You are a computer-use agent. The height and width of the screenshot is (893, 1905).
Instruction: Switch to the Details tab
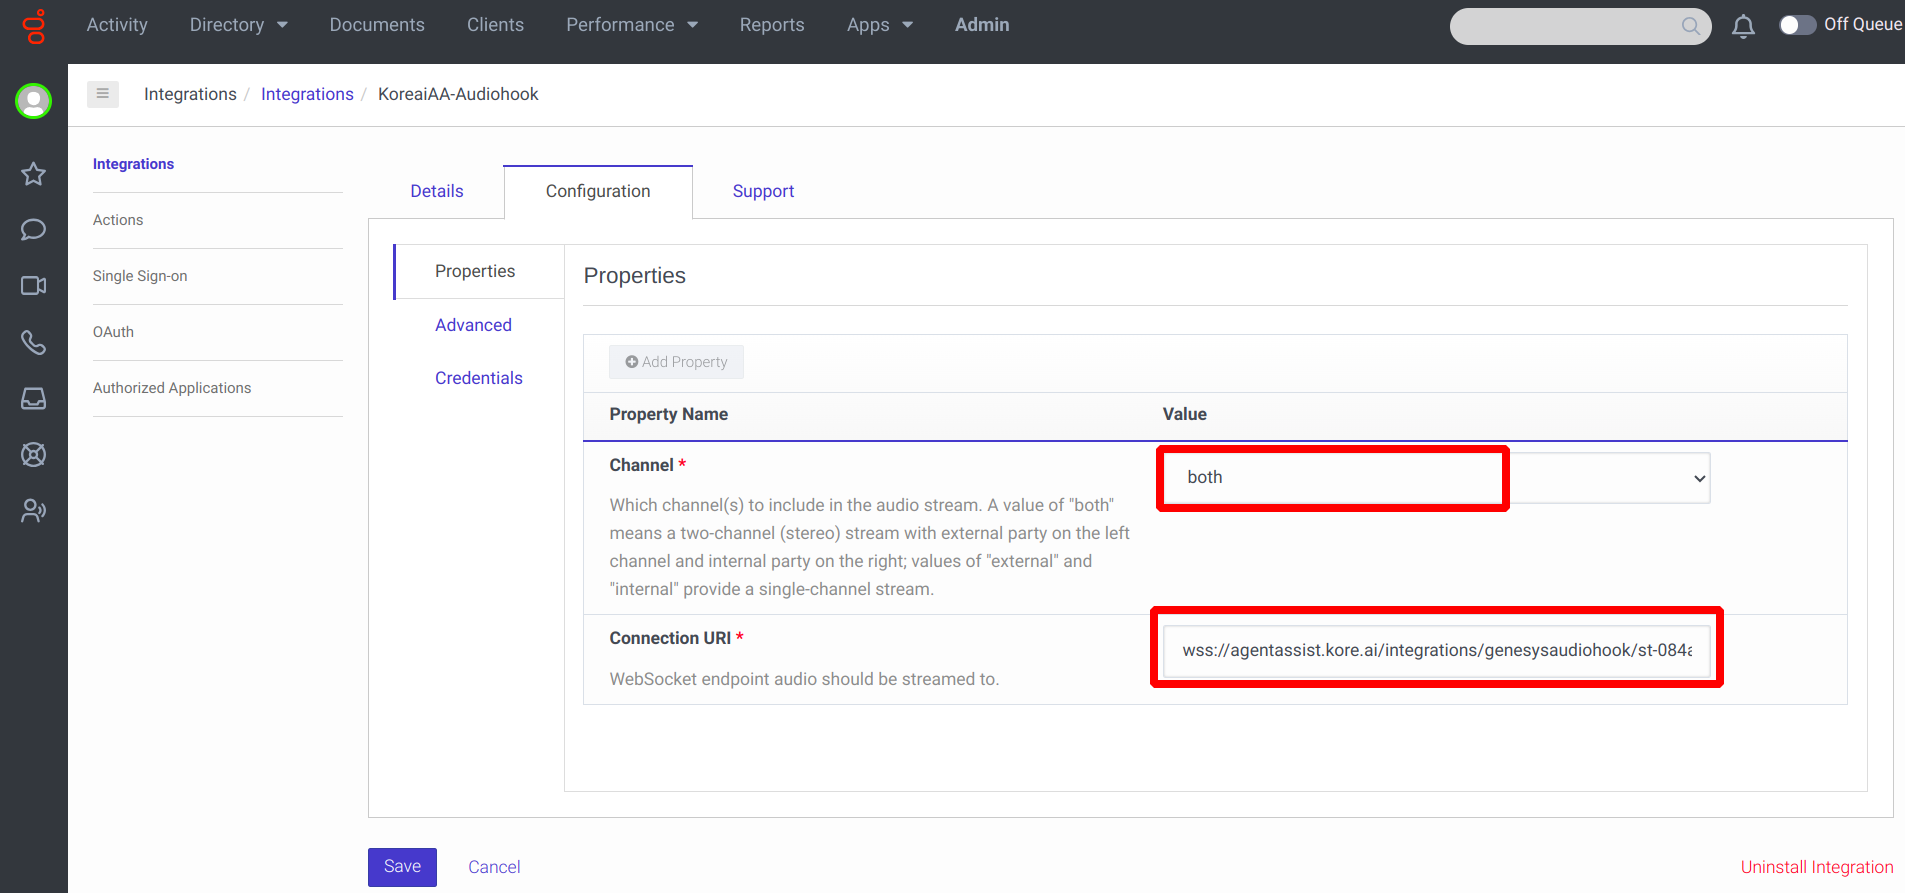[x=437, y=191]
